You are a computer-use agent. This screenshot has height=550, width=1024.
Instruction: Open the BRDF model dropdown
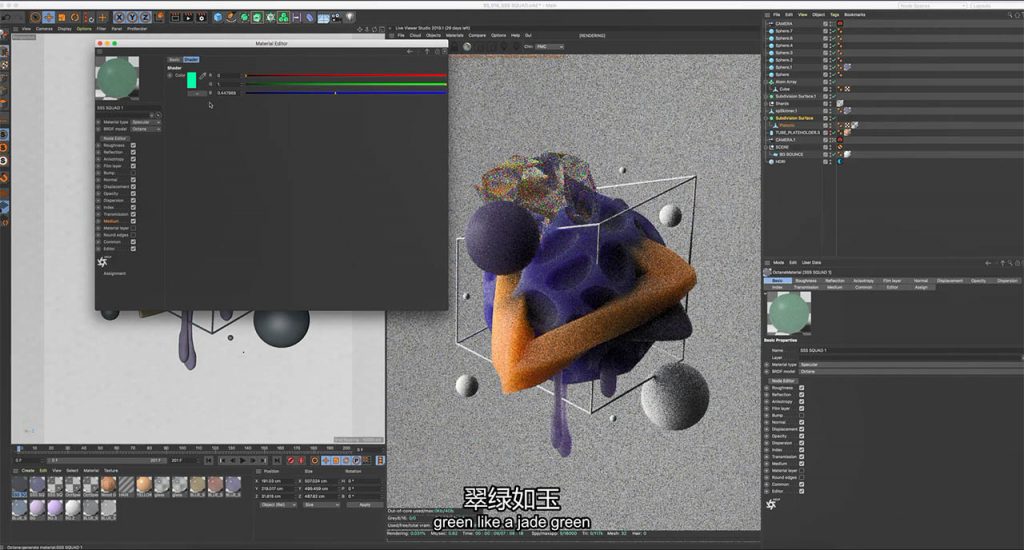[147, 129]
